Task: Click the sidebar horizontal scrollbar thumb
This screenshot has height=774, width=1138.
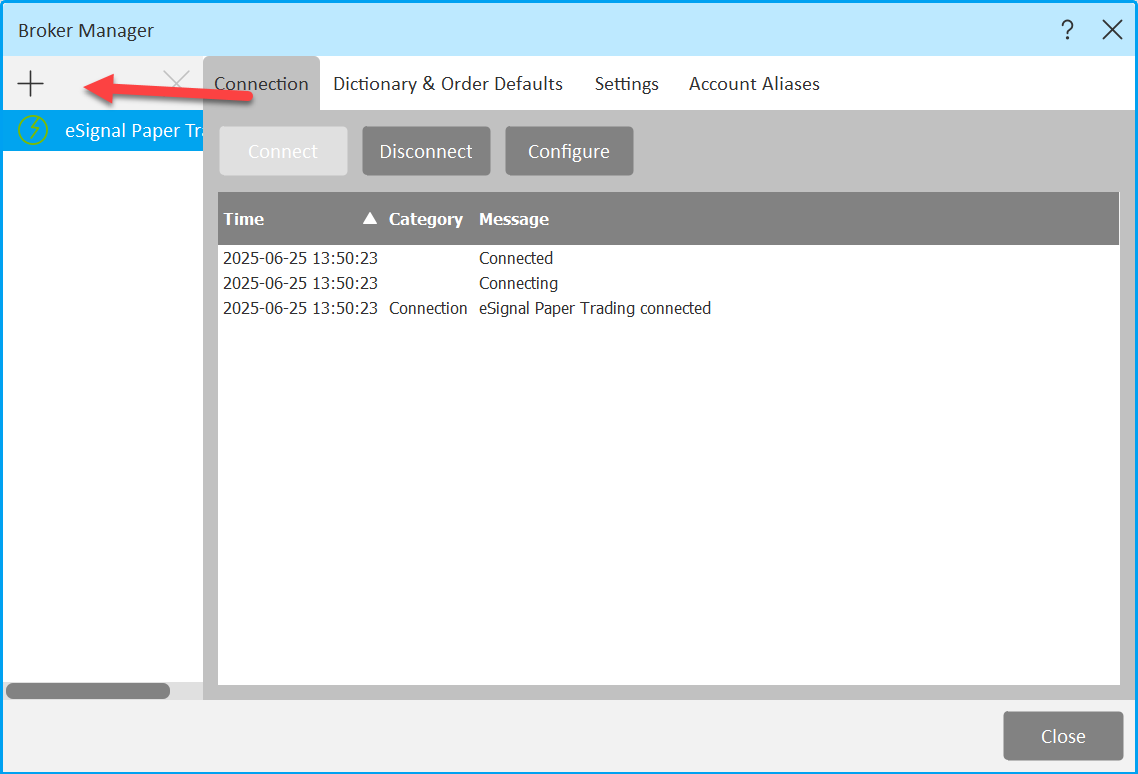Action: [x=88, y=691]
